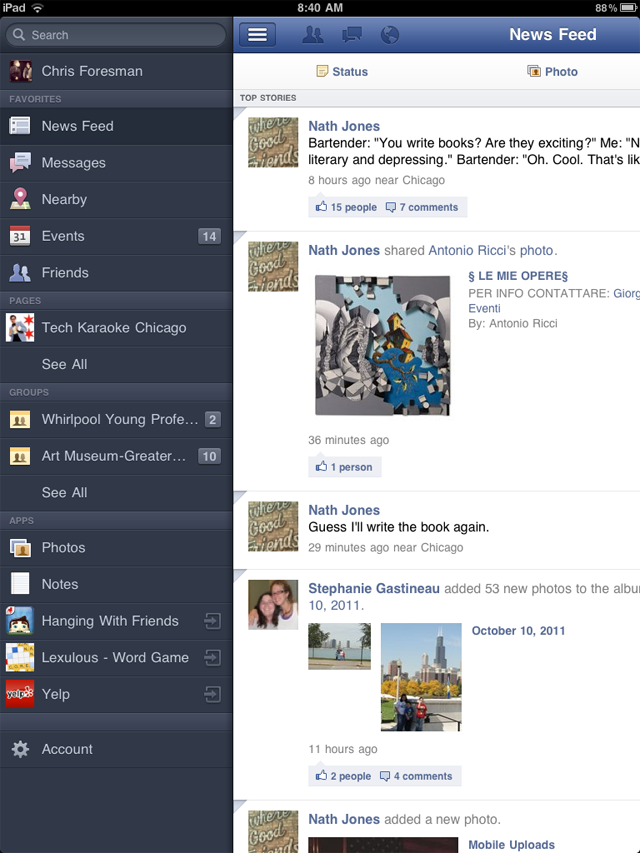Viewport: 640px width, 853px height.
Task: Click the Yelp logo icon
Action: (x=20, y=694)
